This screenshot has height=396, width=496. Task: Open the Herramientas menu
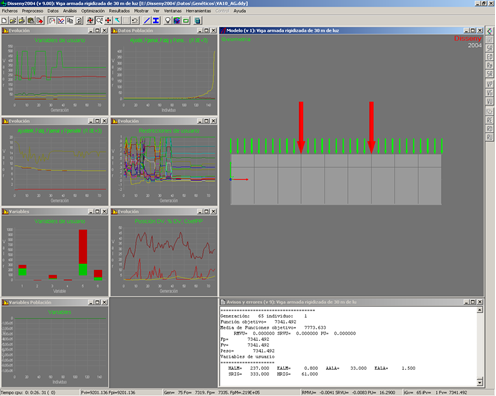pyautogui.click(x=198, y=11)
